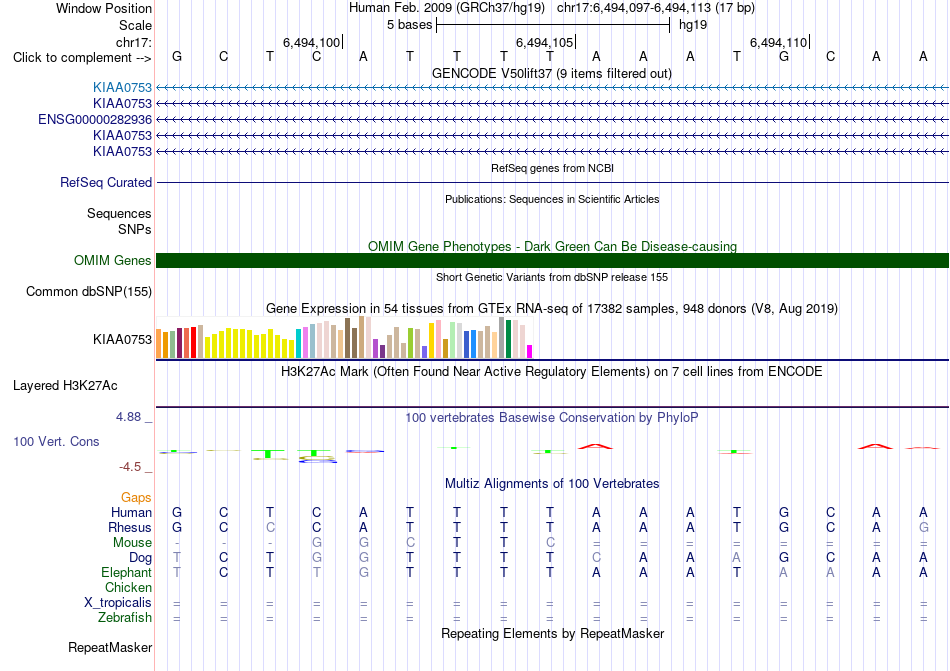Click the '5 bases' scale bar label
The height and width of the screenshot is (671, 950).
pyautogui.click(x=410, y=25)
